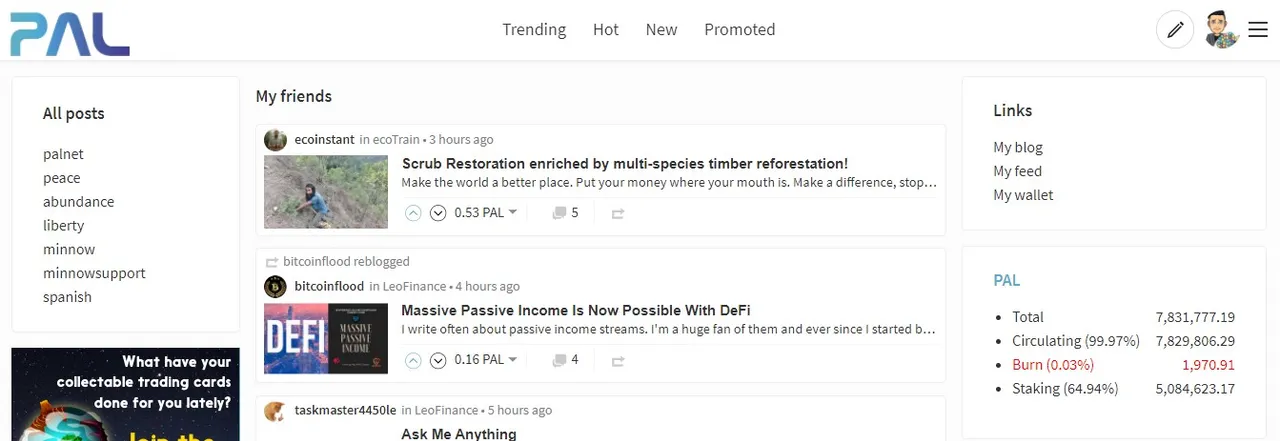Click the Burn (0.03%) entry
The width and height of the screenshot is (1280, 441).
[1053, 365]
